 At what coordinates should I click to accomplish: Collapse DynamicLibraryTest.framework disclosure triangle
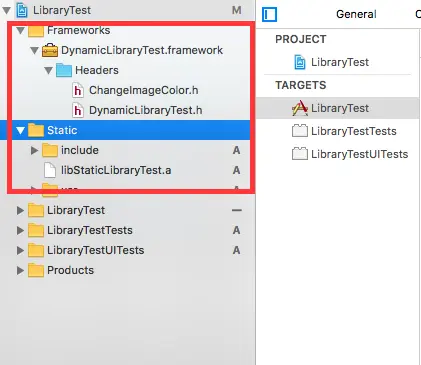pyautogui.click(x=34, y=51)
